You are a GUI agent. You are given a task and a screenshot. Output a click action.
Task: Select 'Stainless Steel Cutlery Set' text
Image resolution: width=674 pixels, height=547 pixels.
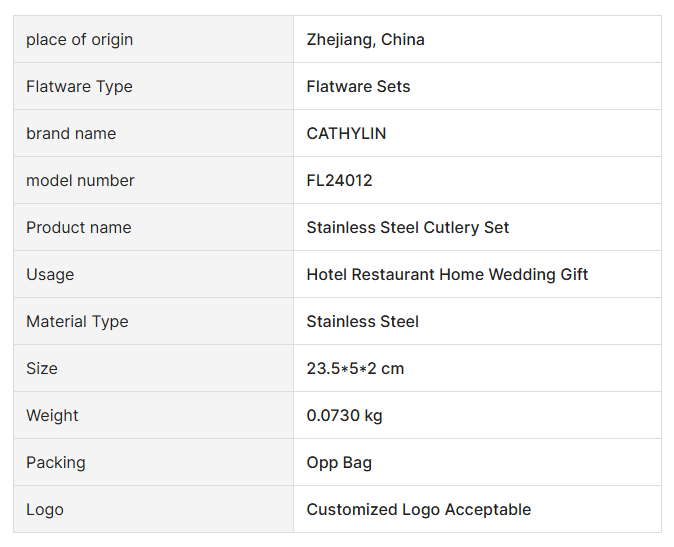coord(408,228)
